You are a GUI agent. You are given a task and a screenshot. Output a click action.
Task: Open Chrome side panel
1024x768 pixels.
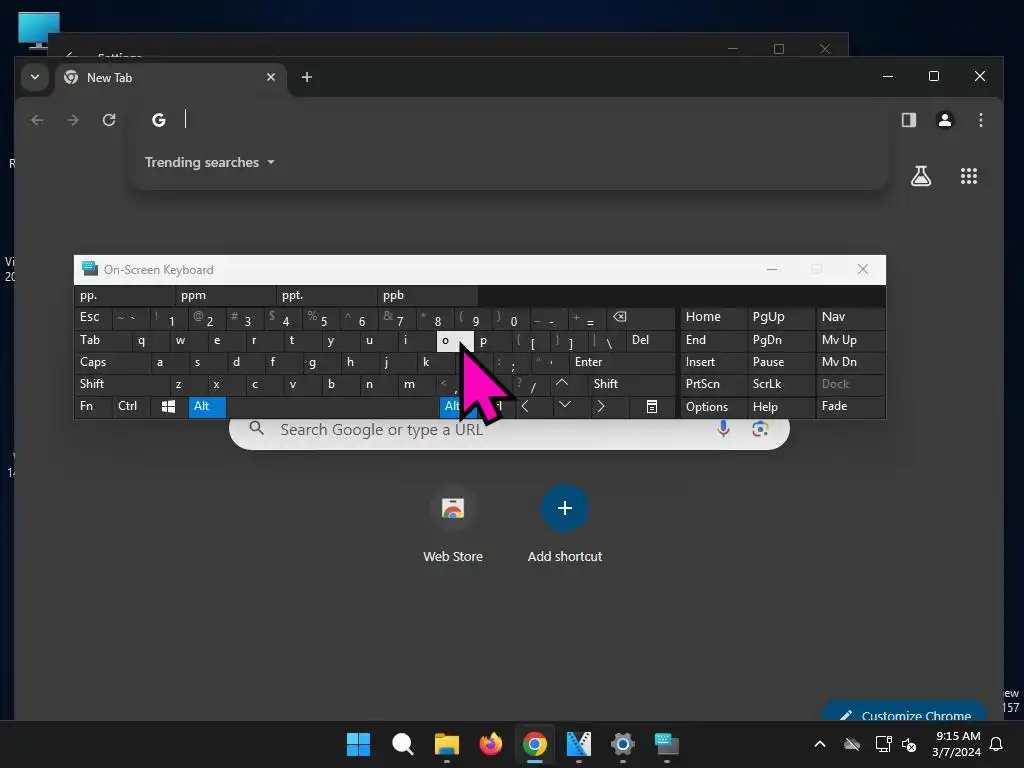pos(908,120)
